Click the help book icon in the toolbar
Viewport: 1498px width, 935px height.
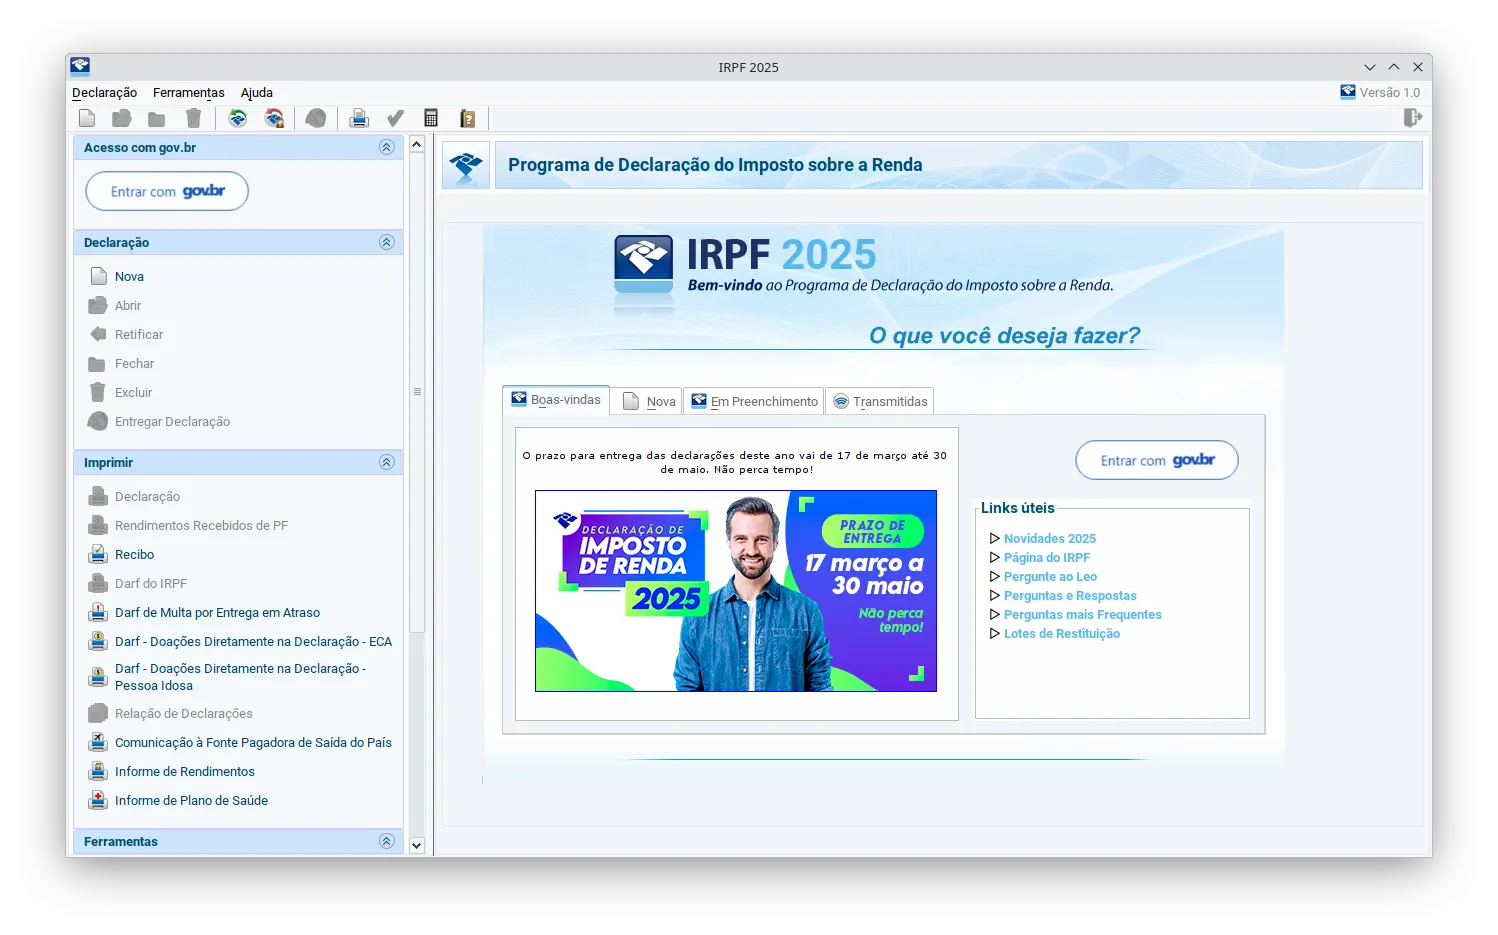click(466, 117)
